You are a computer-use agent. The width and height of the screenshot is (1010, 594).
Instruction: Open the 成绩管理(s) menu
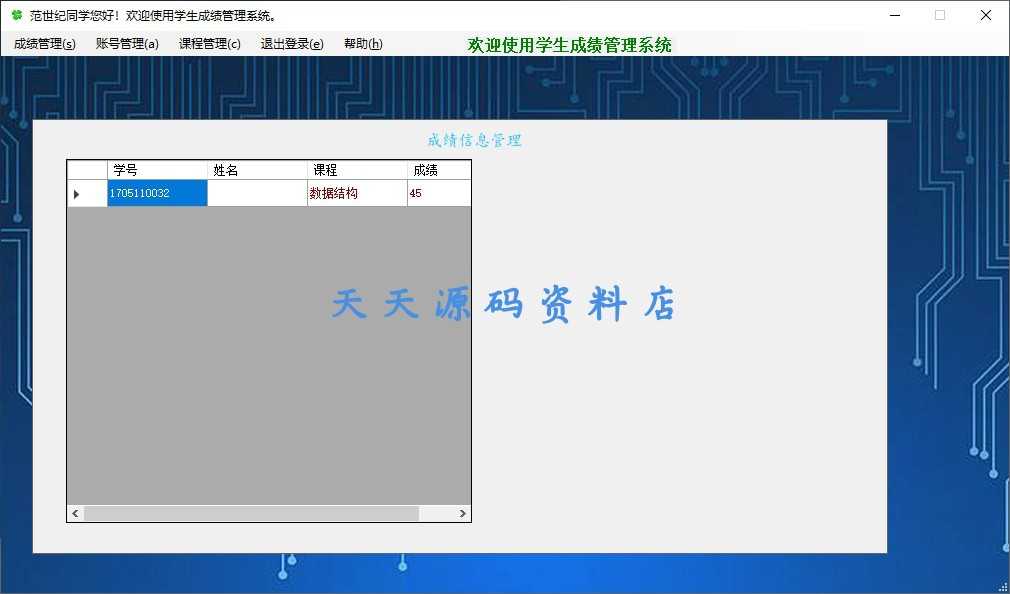(x=44, y=44)
